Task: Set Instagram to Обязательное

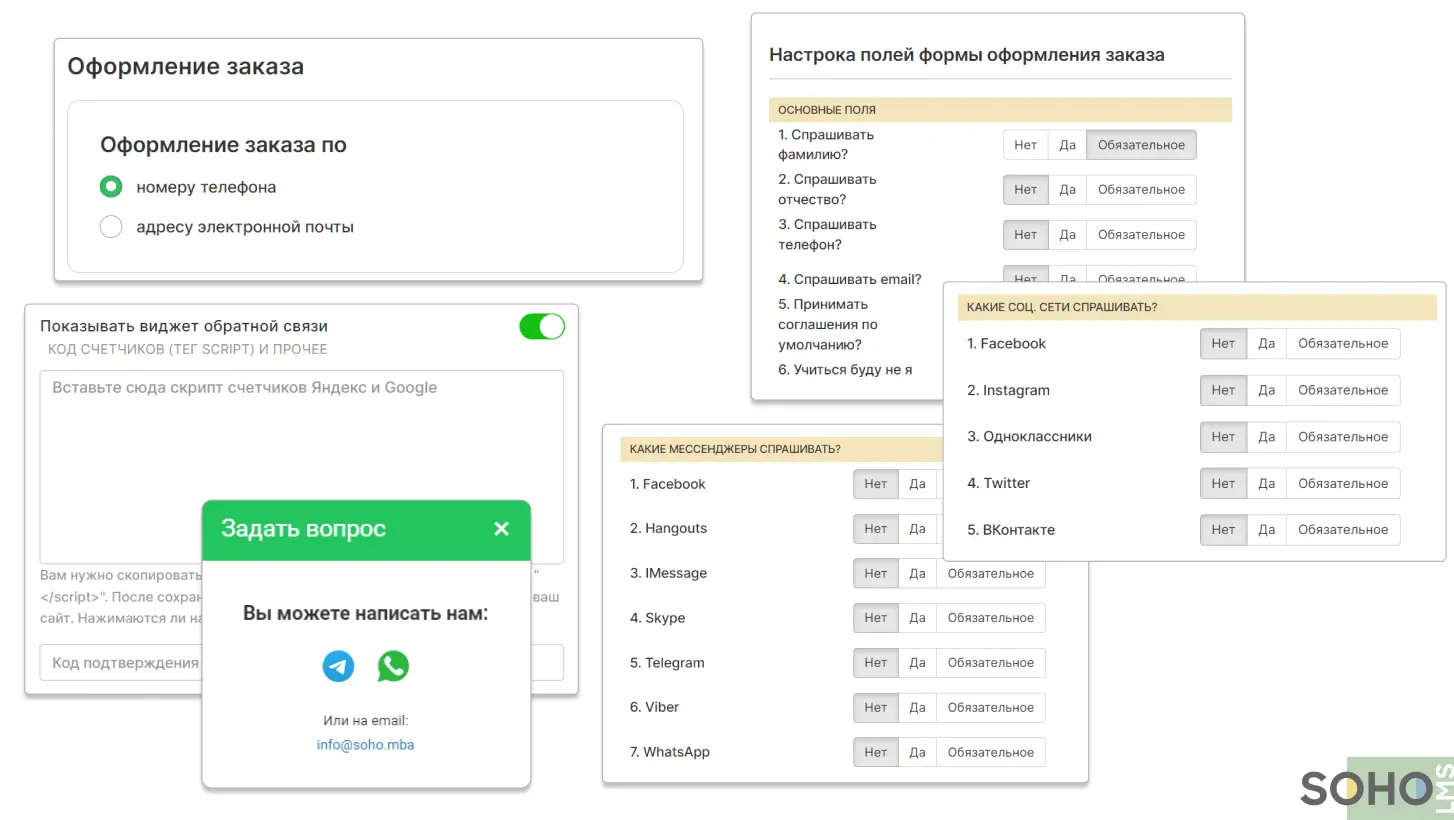Action: coord(1343,391)
